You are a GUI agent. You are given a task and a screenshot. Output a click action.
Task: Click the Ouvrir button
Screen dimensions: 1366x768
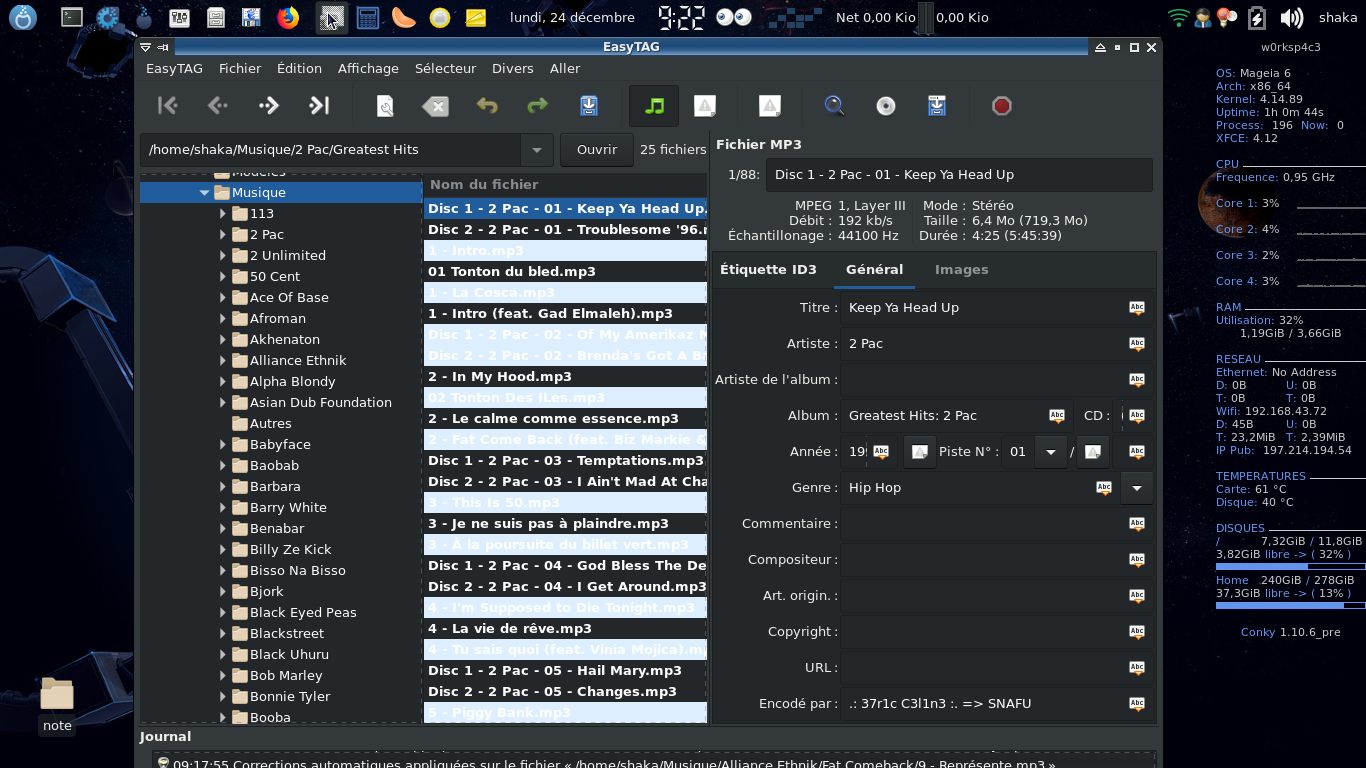pyautogui.click(x=597, y=150)
